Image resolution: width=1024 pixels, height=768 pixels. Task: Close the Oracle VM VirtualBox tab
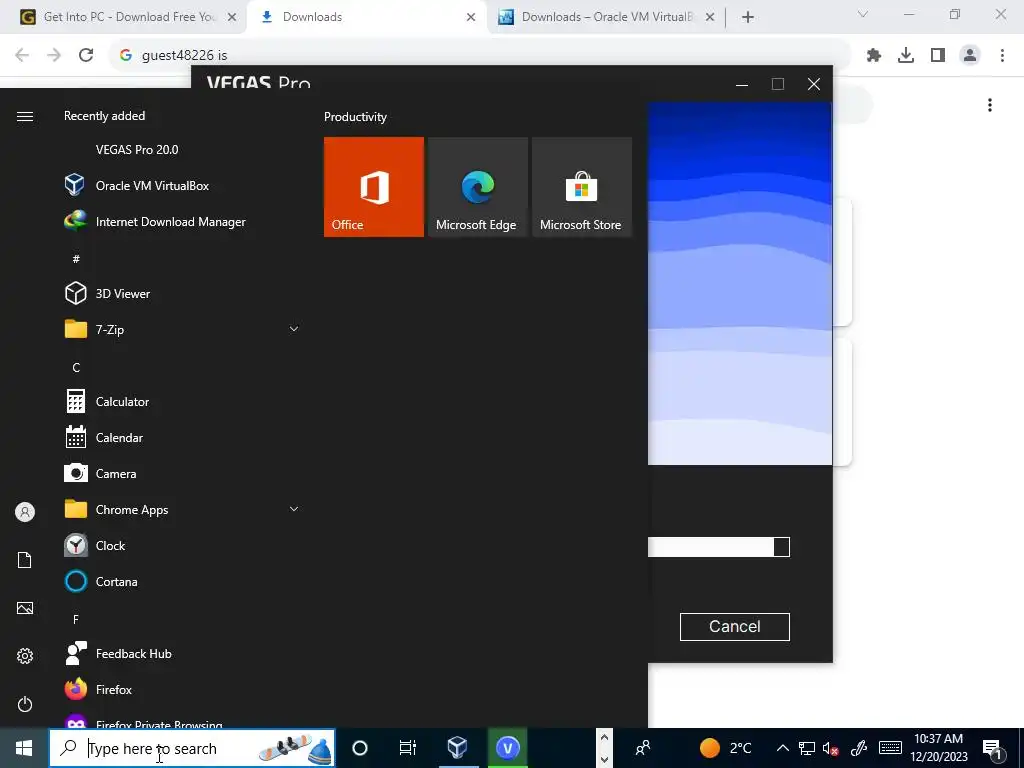click(x=711, y=17)
